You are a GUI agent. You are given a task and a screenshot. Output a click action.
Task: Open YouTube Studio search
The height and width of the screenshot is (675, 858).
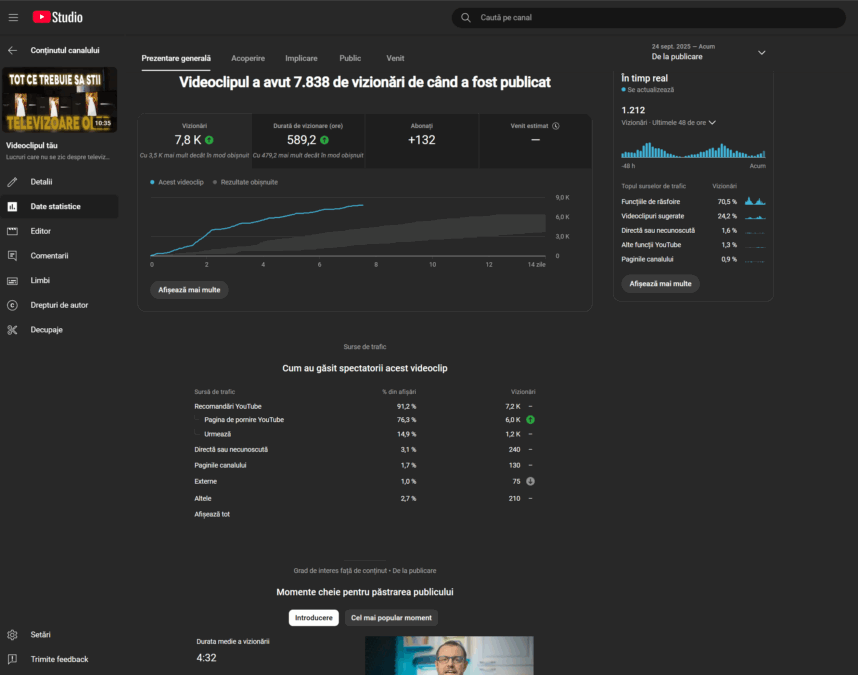[647, 17]
